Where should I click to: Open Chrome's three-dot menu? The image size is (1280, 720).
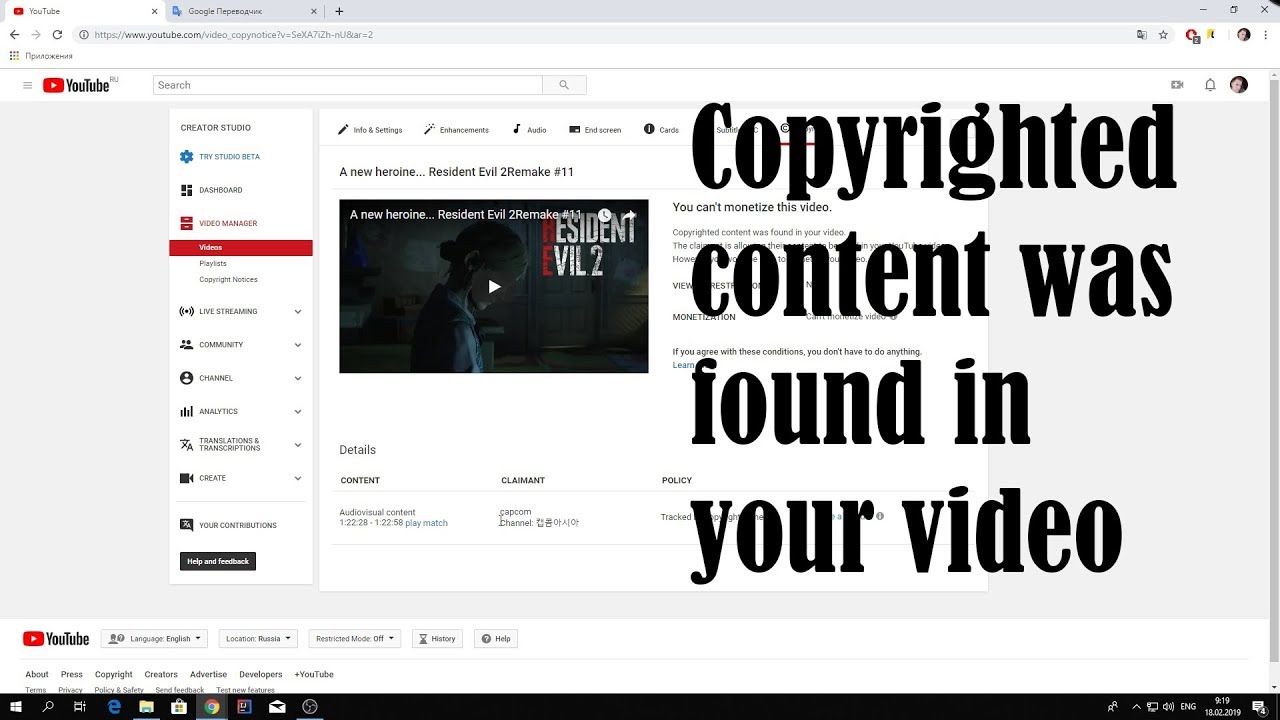click(1265, 35)
